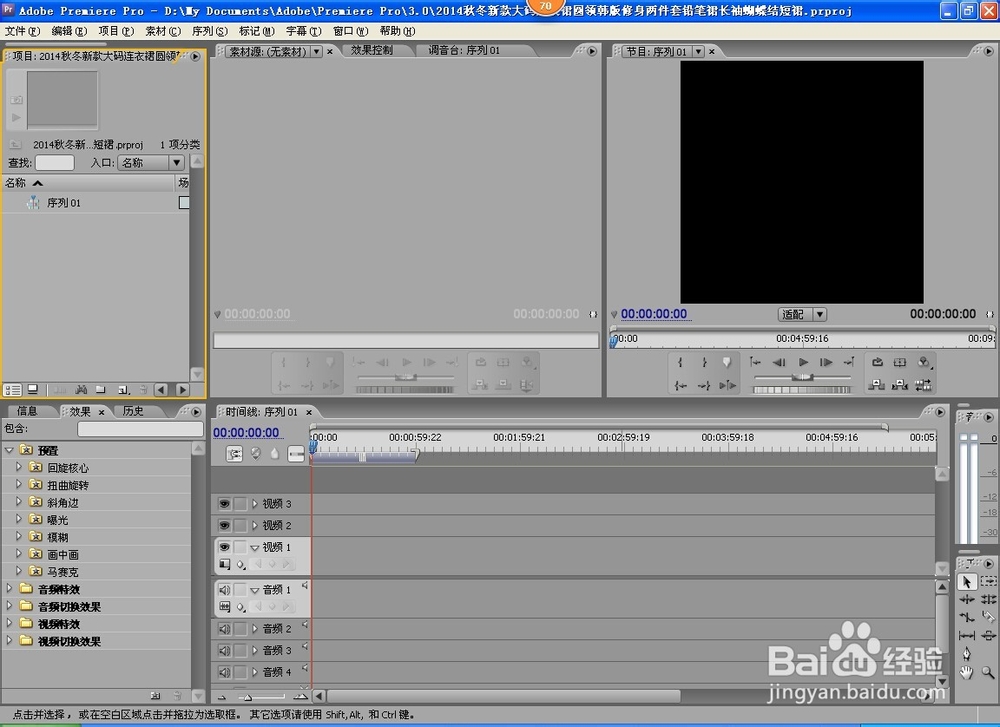This screenshot has height=727, width=1000.
Task: Create new bin folder in project panel
Action: (101, 390)
